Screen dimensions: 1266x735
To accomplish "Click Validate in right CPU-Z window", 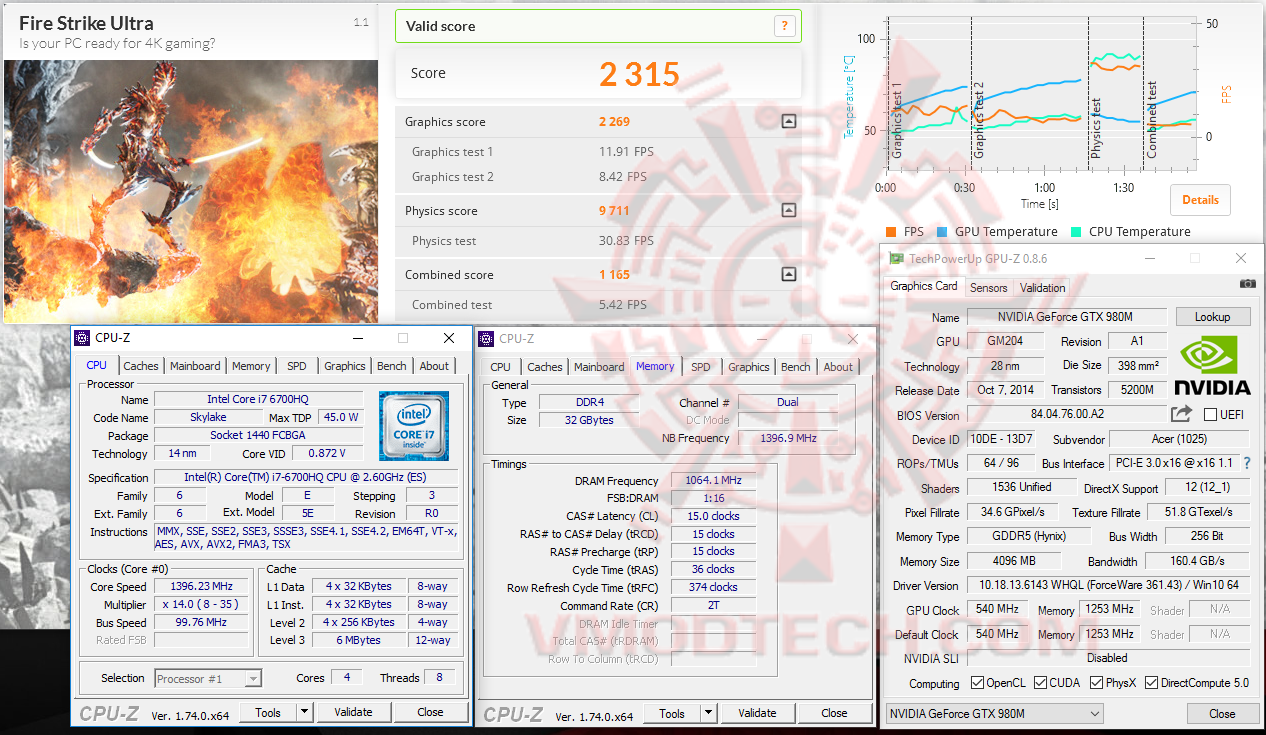I will pyautogui.click(x=757, y=713).
